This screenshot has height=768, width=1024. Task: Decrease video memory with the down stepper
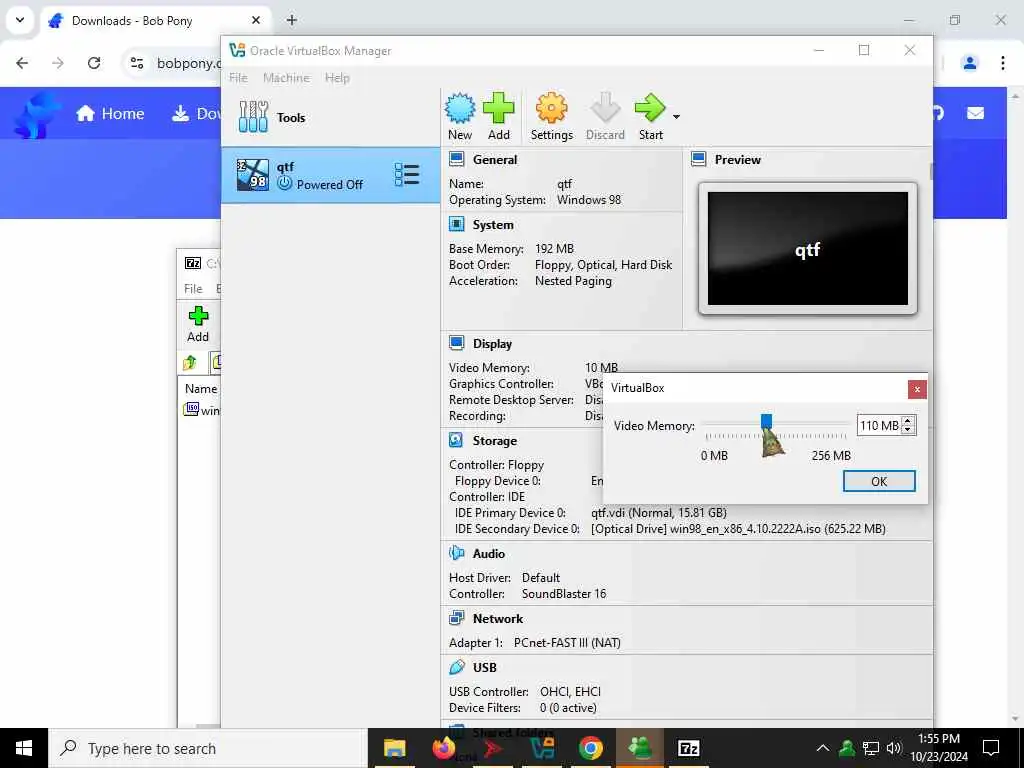pos(908,430)
